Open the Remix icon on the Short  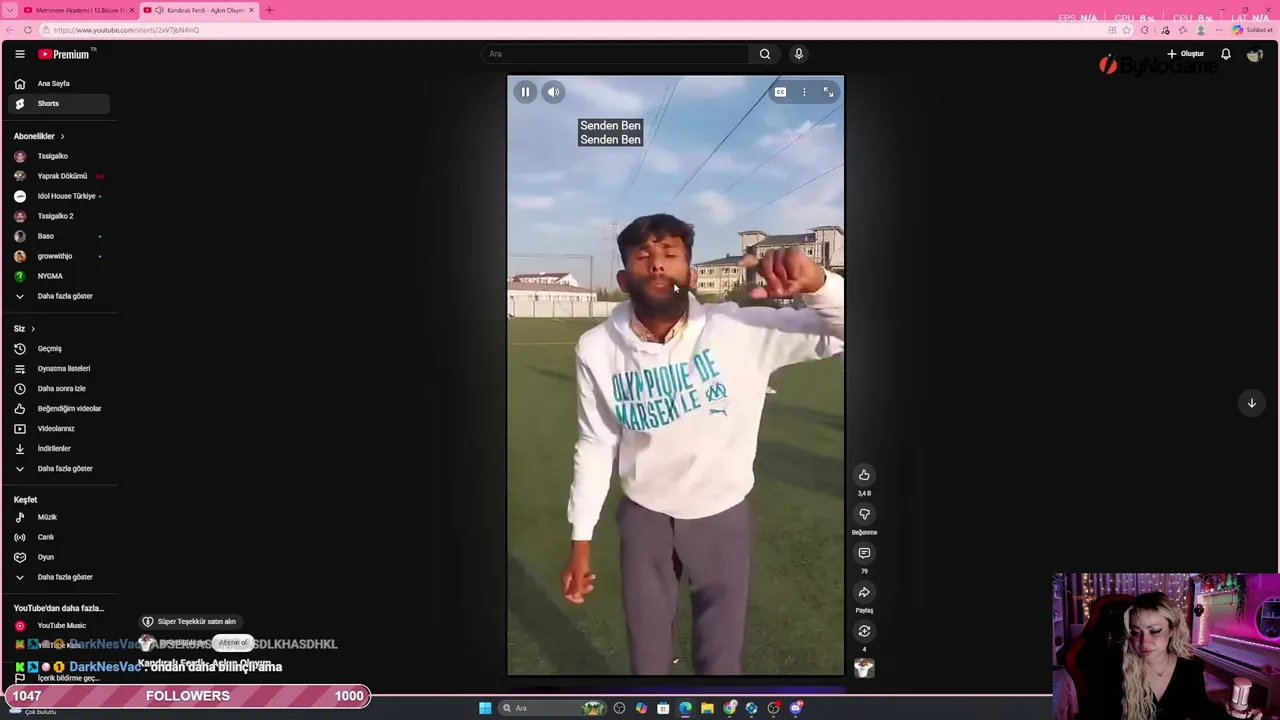point(864,631)
